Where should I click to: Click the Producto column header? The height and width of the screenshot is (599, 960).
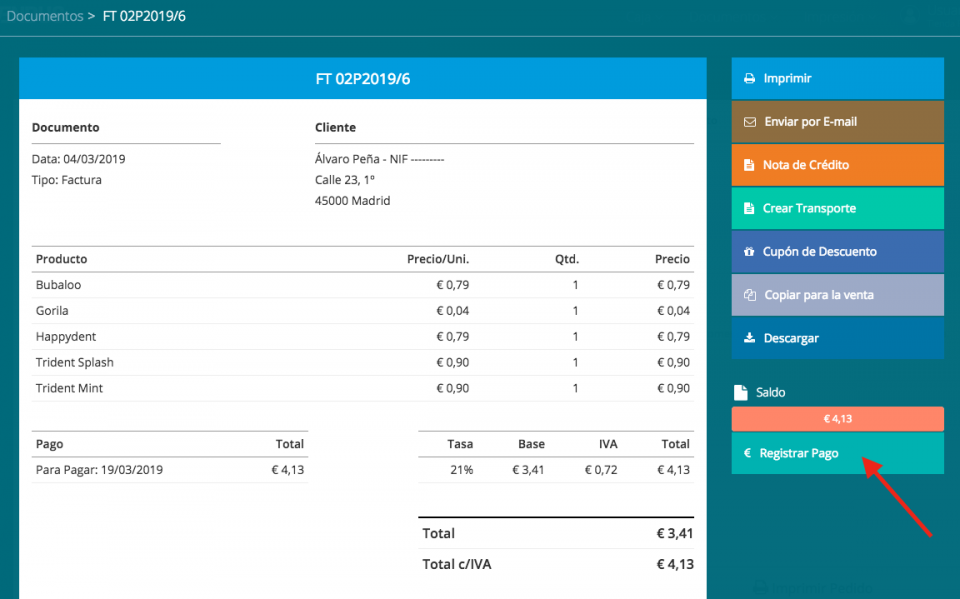click(61, 259)
